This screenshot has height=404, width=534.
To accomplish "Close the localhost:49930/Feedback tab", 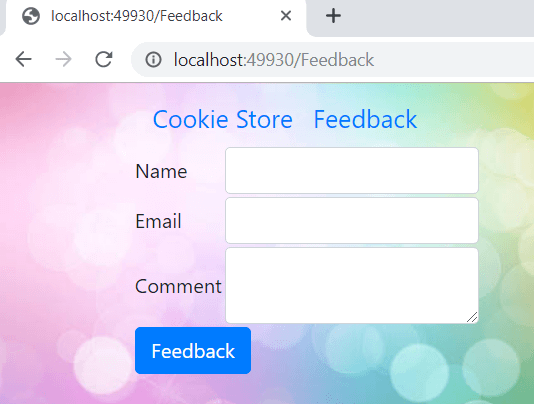I will click(286, 16).
